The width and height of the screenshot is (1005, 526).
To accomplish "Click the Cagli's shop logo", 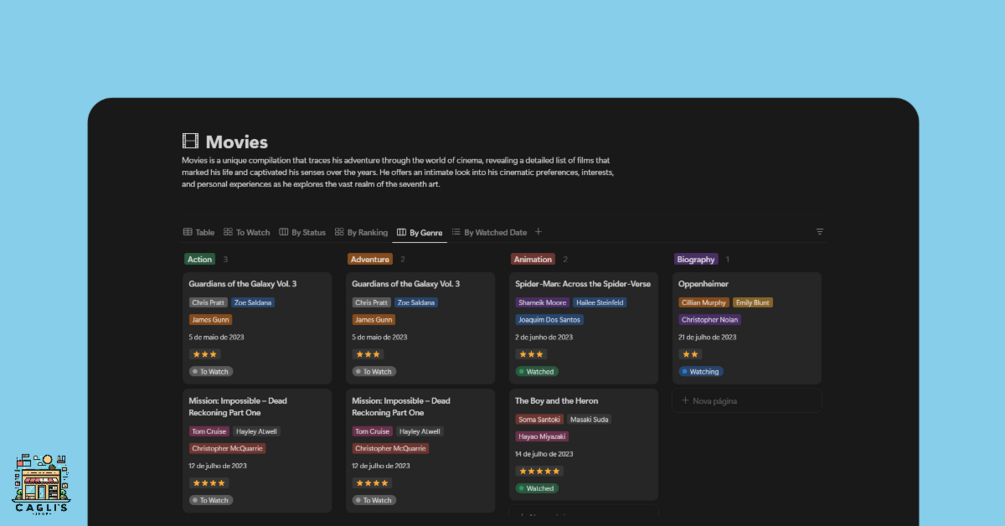I will pyautogui.click(x=41, y=484).
